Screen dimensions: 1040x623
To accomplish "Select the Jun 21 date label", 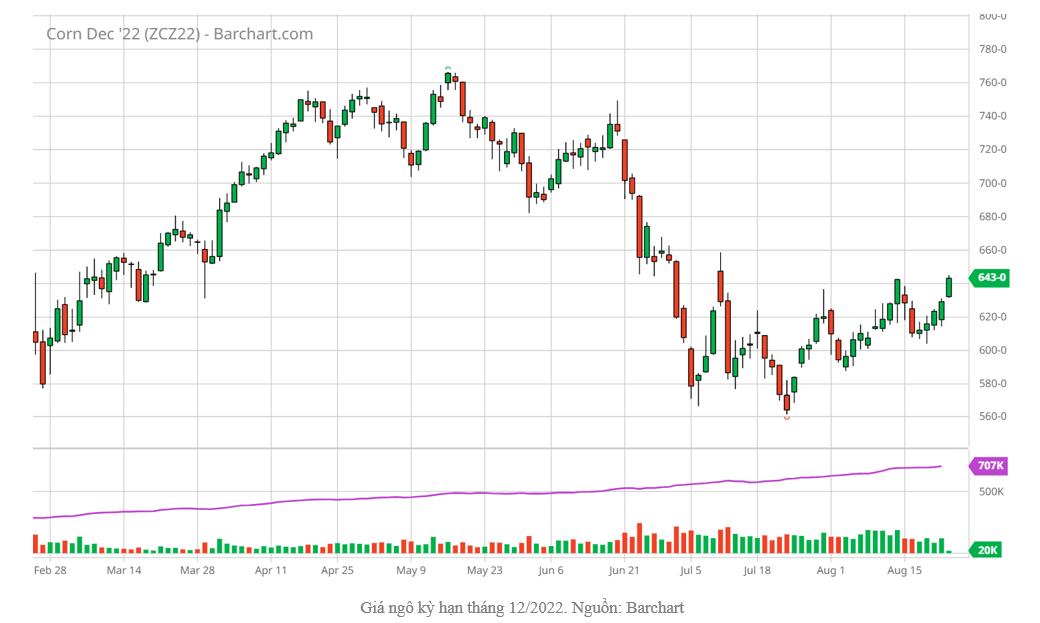I will pos(624,571).
